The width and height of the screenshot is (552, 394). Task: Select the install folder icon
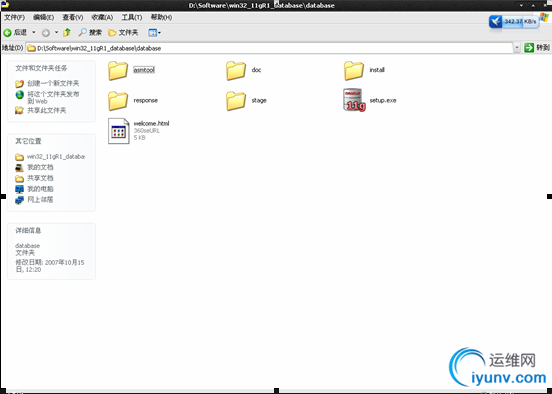click(x=354, y=70)
